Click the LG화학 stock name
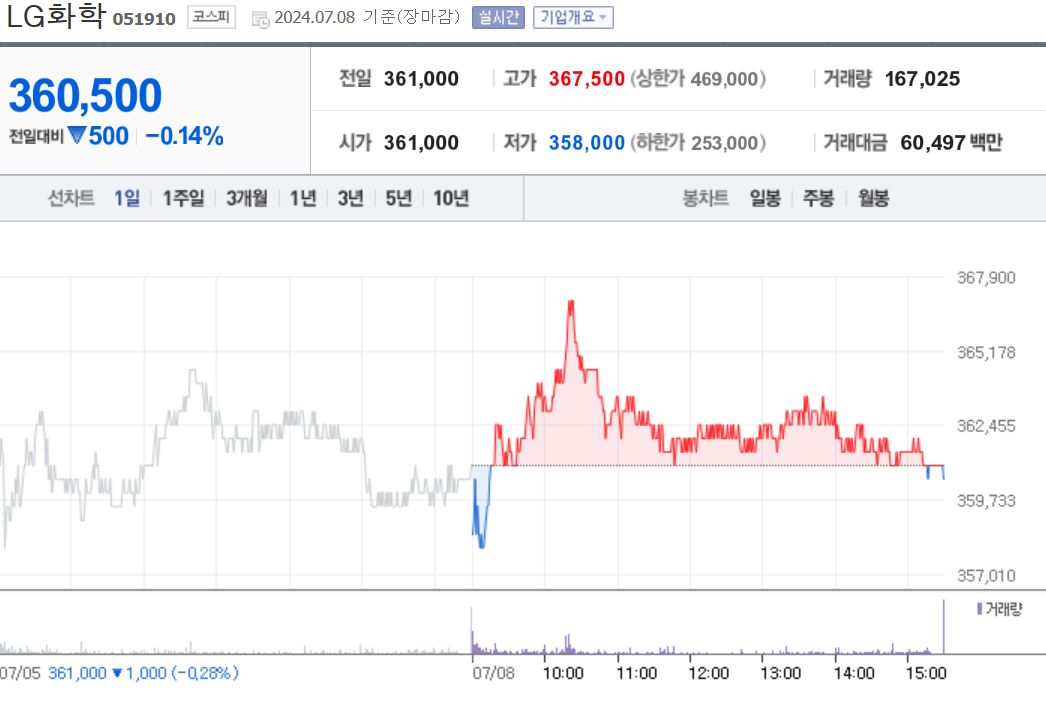The width and height of the screenshot is (1046, 711). [56, 16]
